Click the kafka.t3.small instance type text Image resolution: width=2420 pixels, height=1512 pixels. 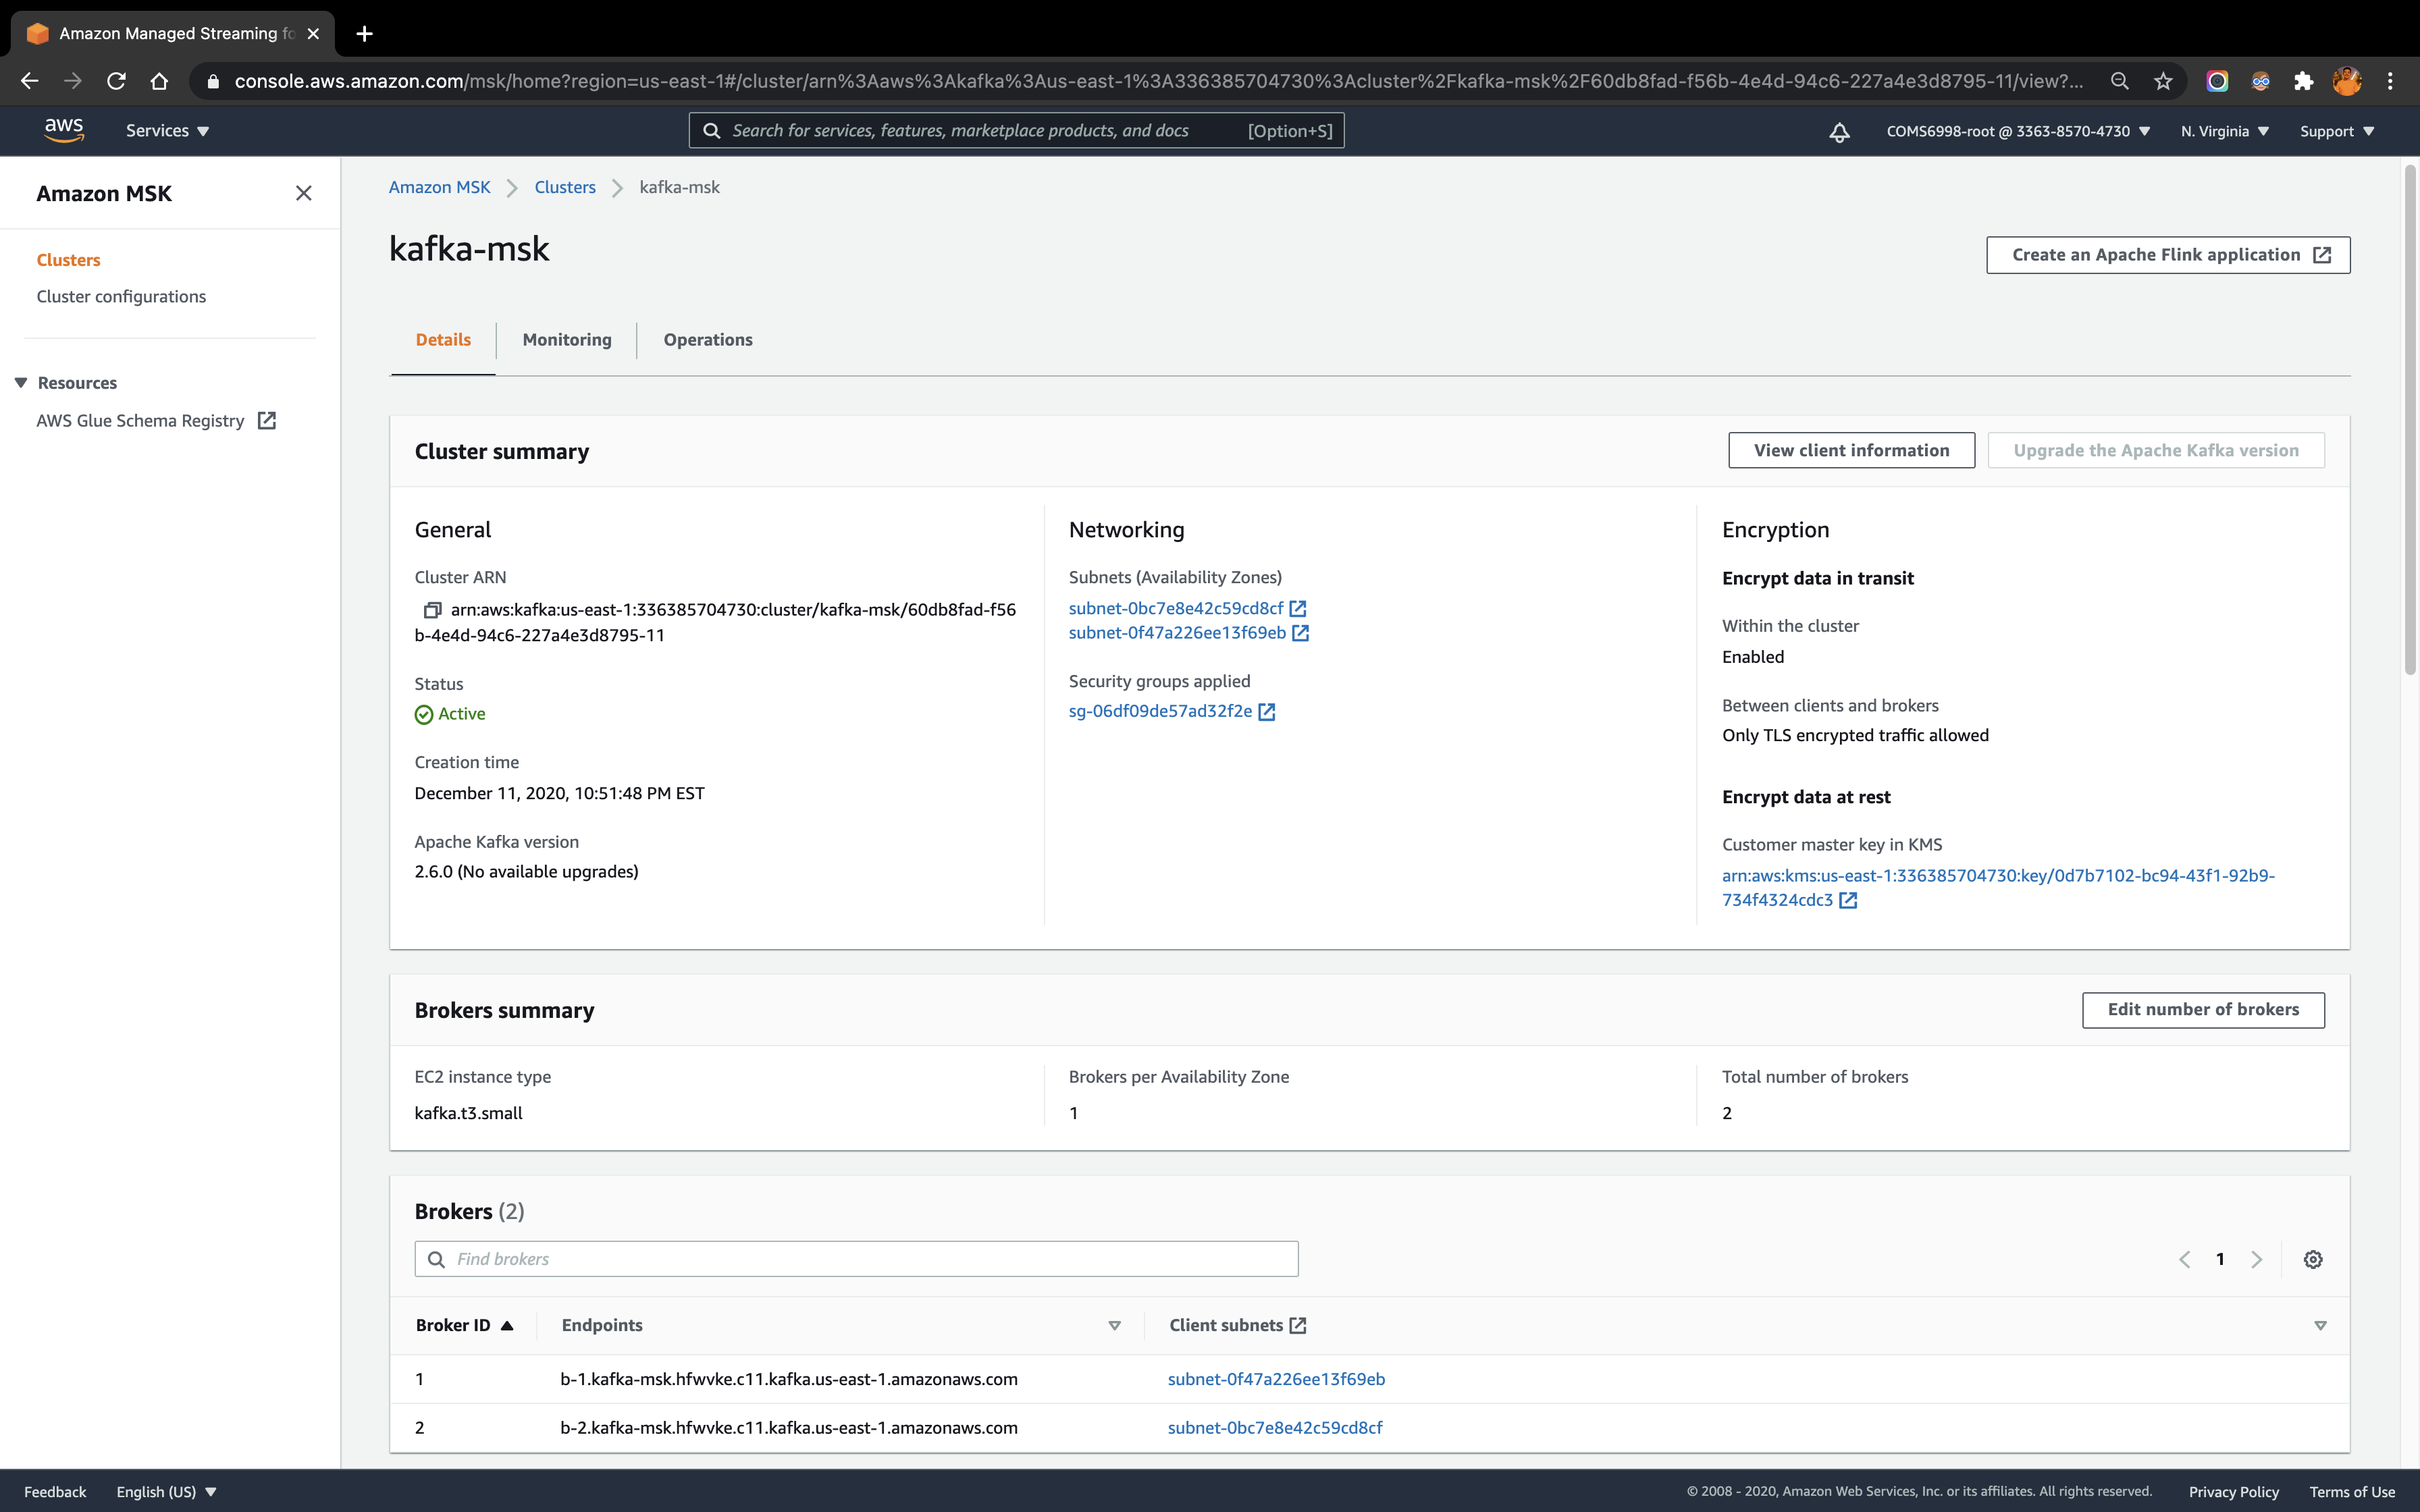point(468,1113)
